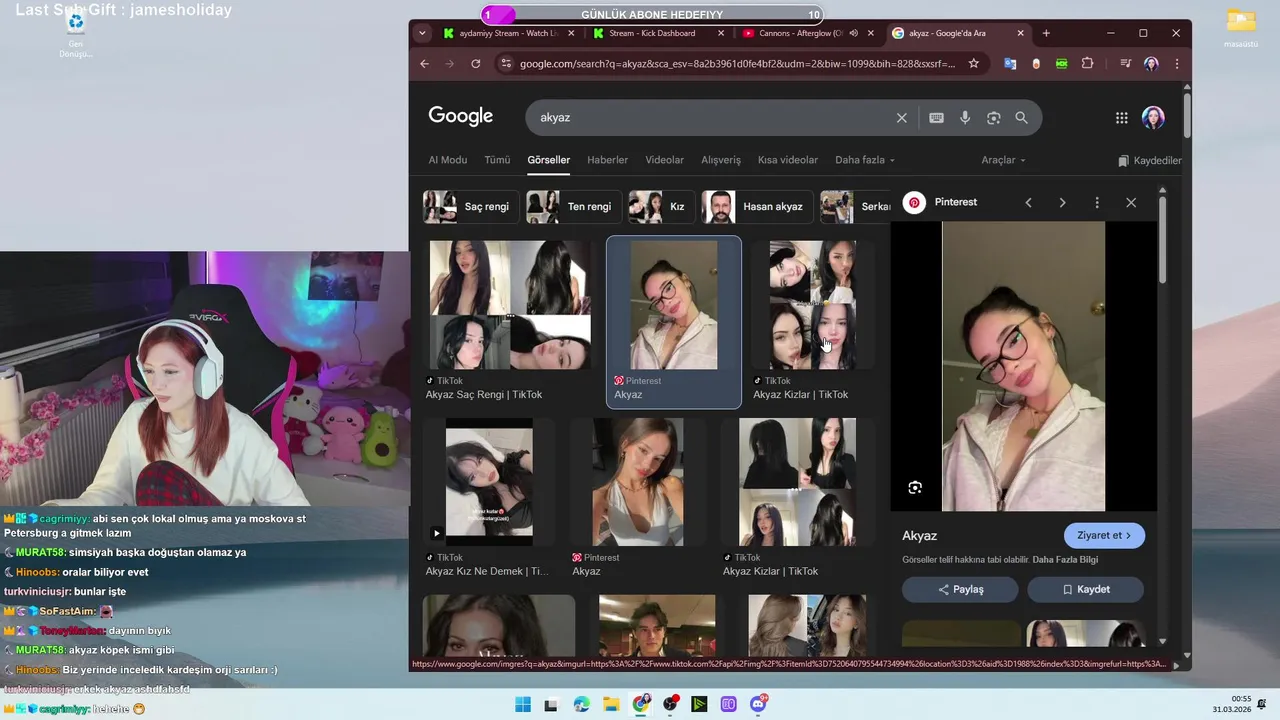Open Google account avatar on search page

[x=1153, y=118]
